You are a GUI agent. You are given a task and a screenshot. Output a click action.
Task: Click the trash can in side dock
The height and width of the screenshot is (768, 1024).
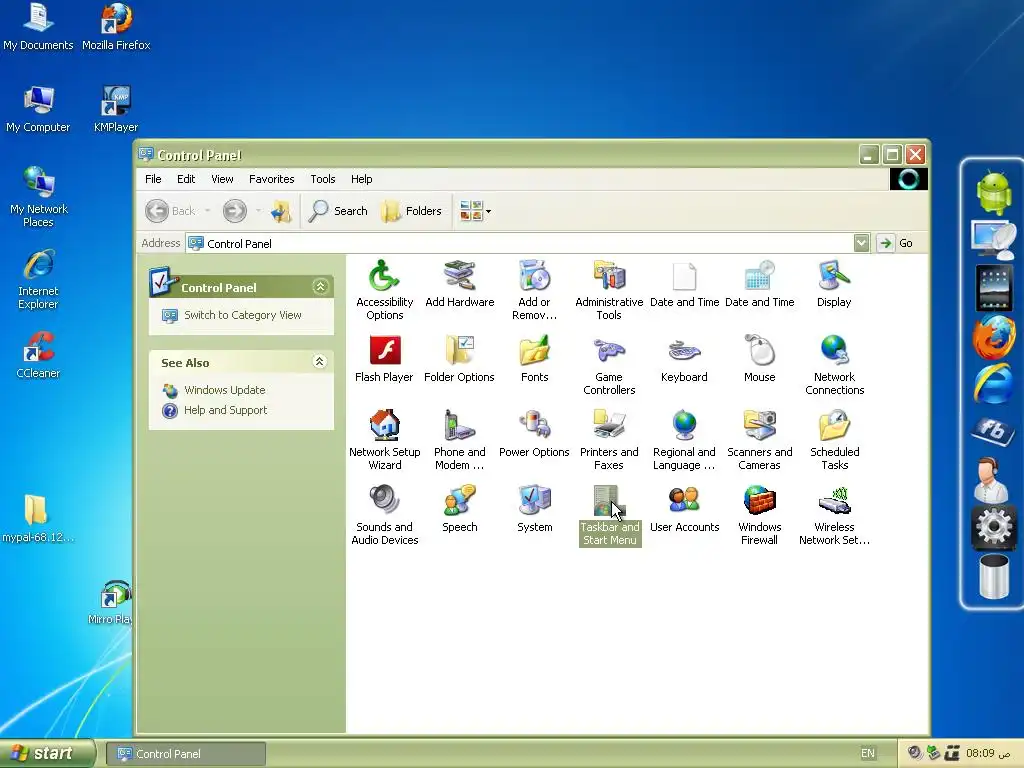coord(993,575)
